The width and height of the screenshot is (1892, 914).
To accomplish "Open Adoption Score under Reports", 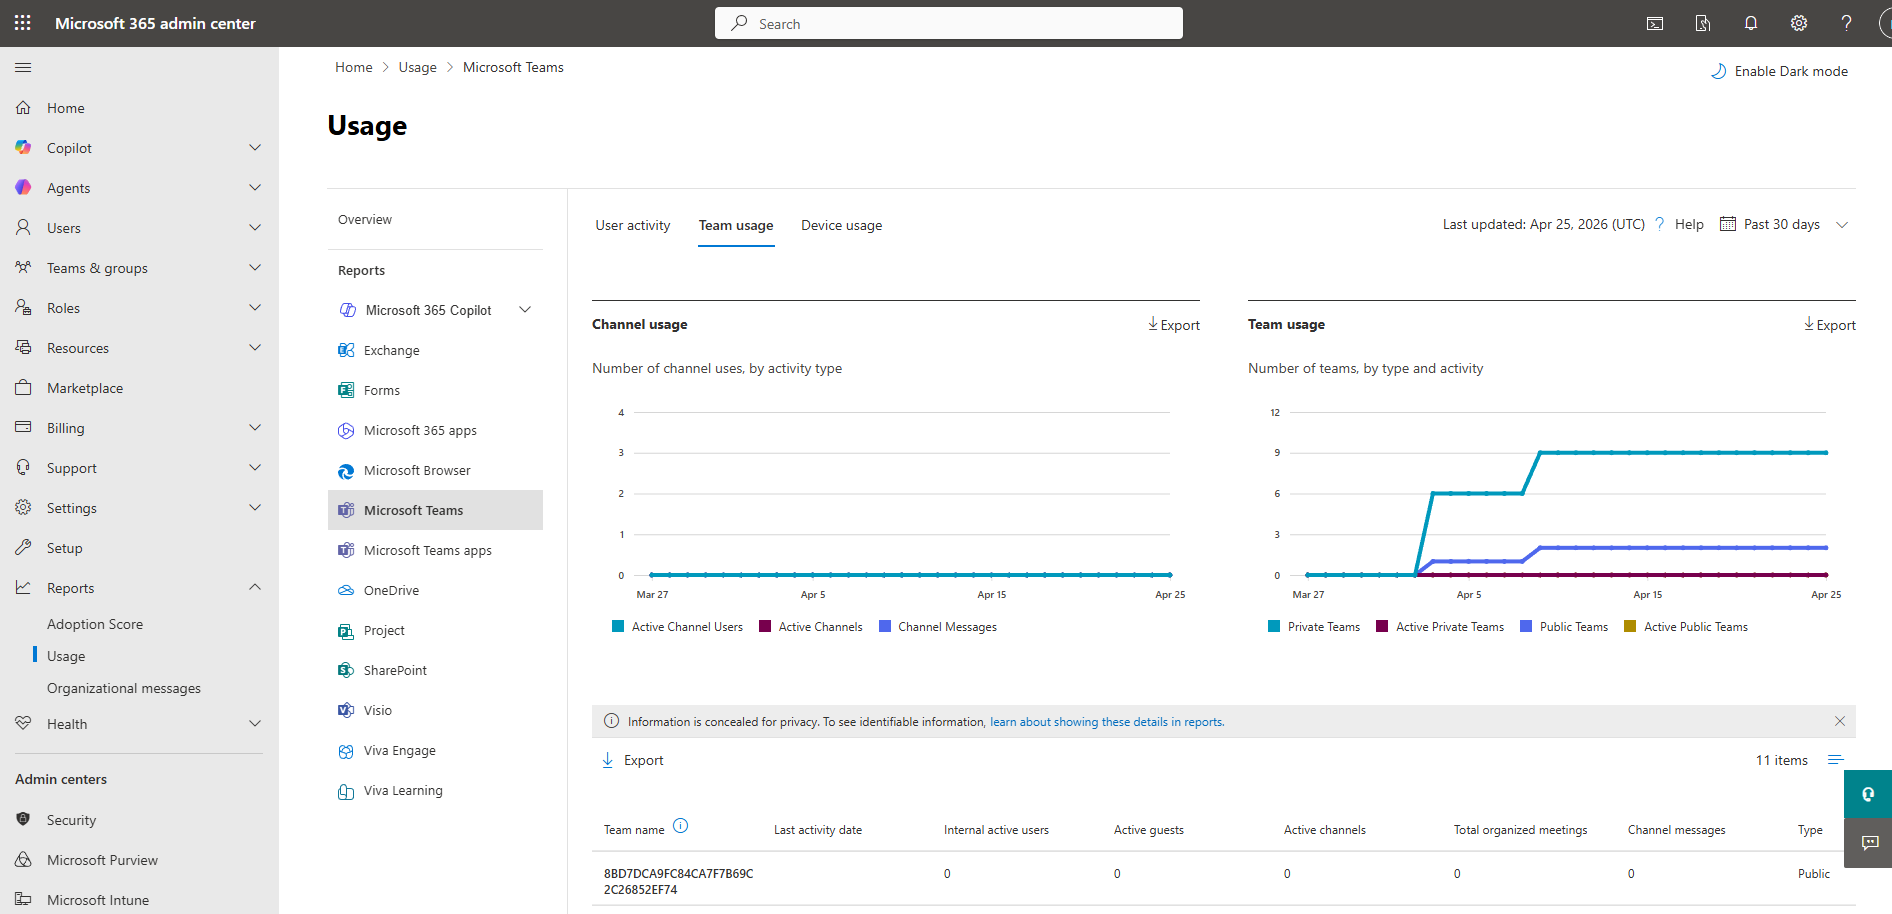I will [95, 624].
